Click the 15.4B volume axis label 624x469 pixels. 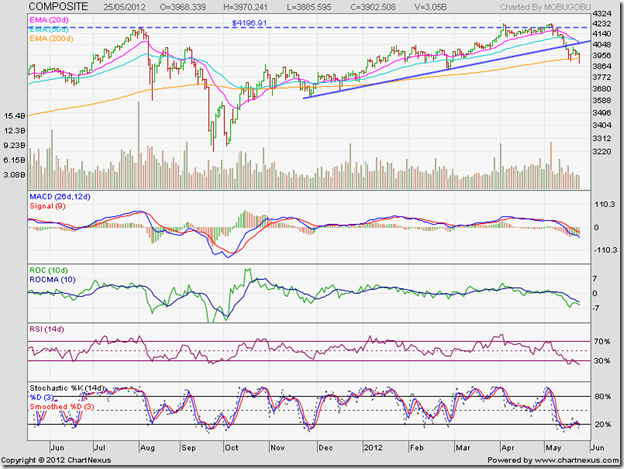(14, 116)
